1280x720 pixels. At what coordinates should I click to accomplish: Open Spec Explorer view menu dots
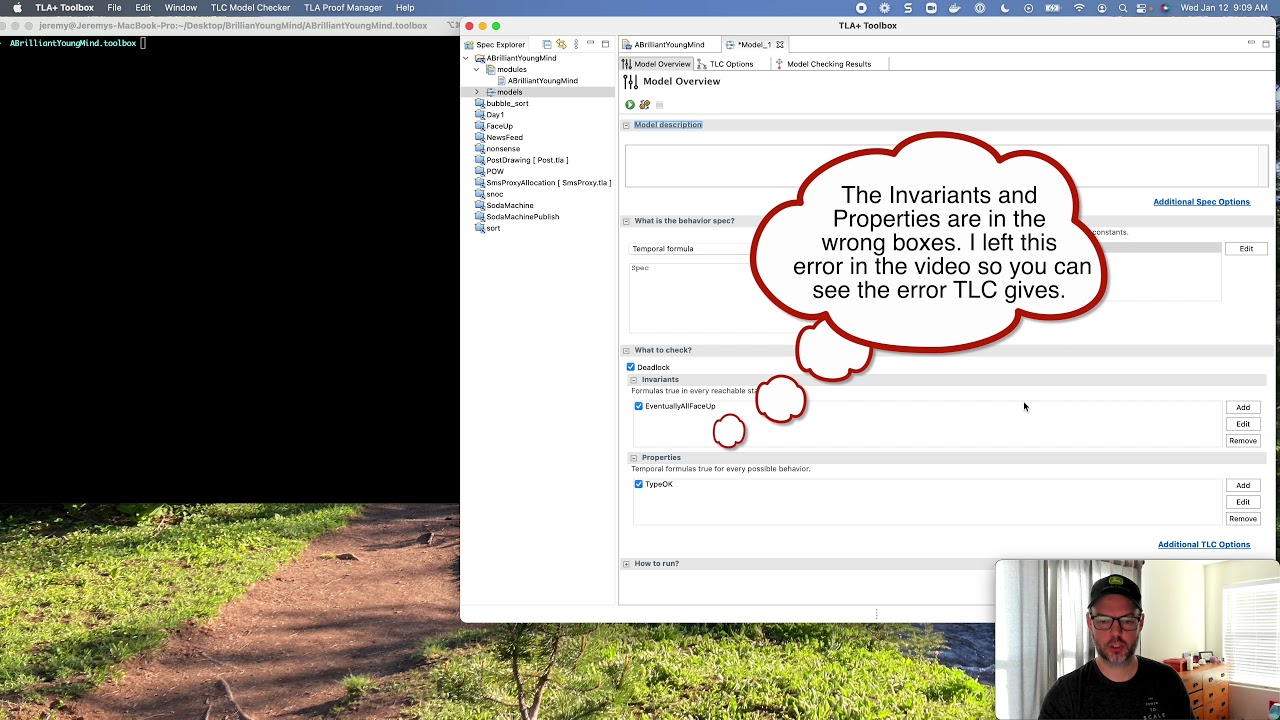pos(576,44)
